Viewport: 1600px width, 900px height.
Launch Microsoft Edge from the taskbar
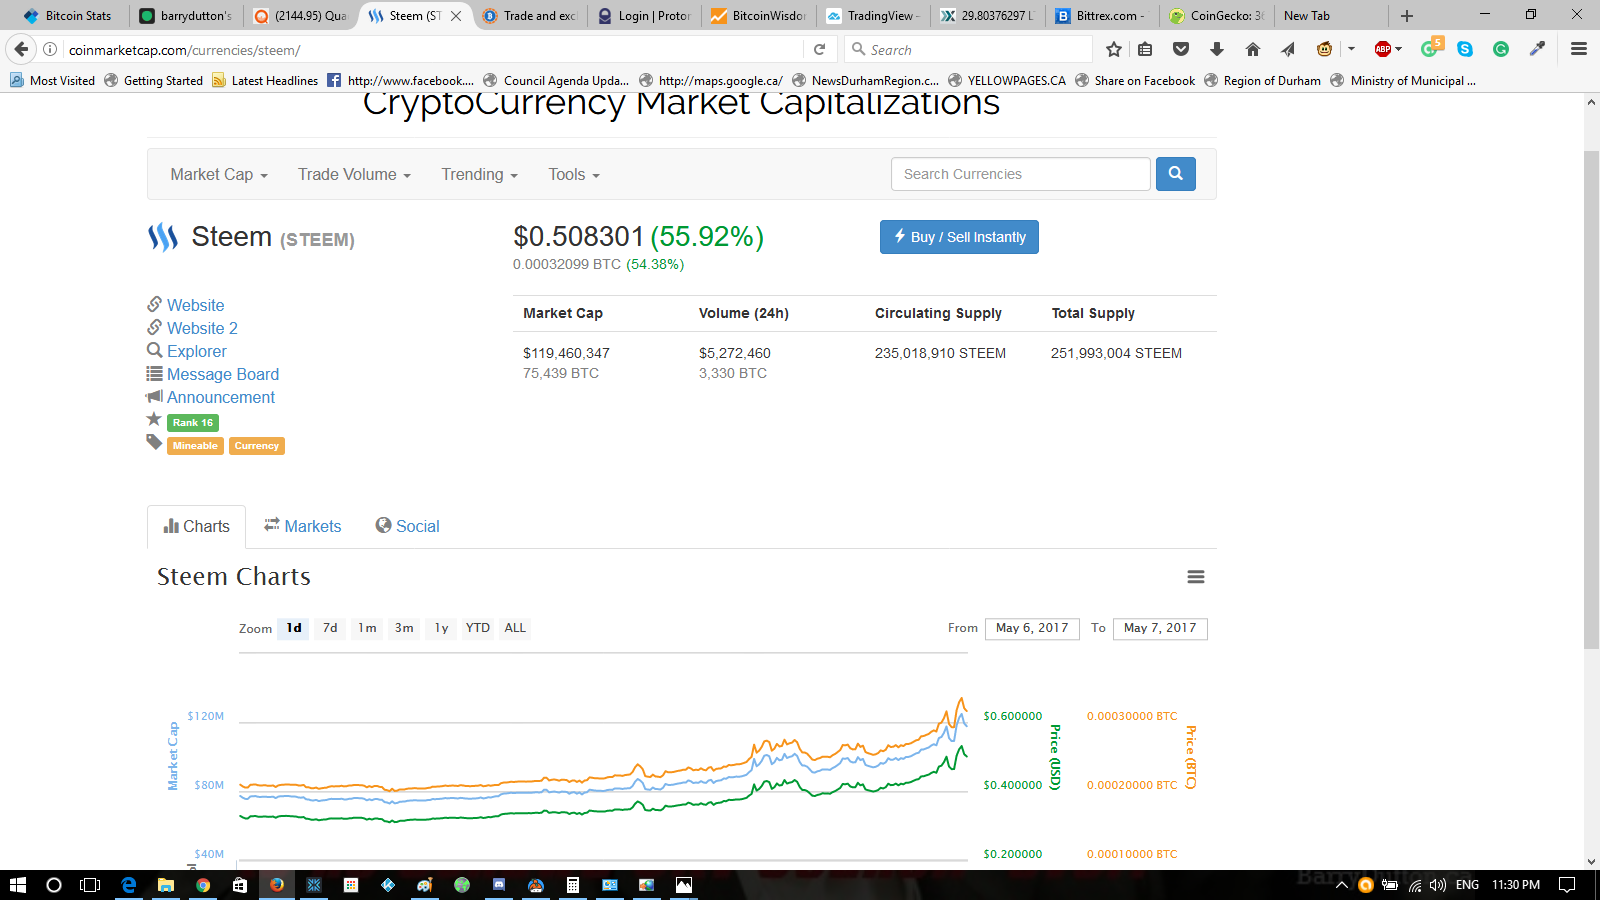(128, 885)
